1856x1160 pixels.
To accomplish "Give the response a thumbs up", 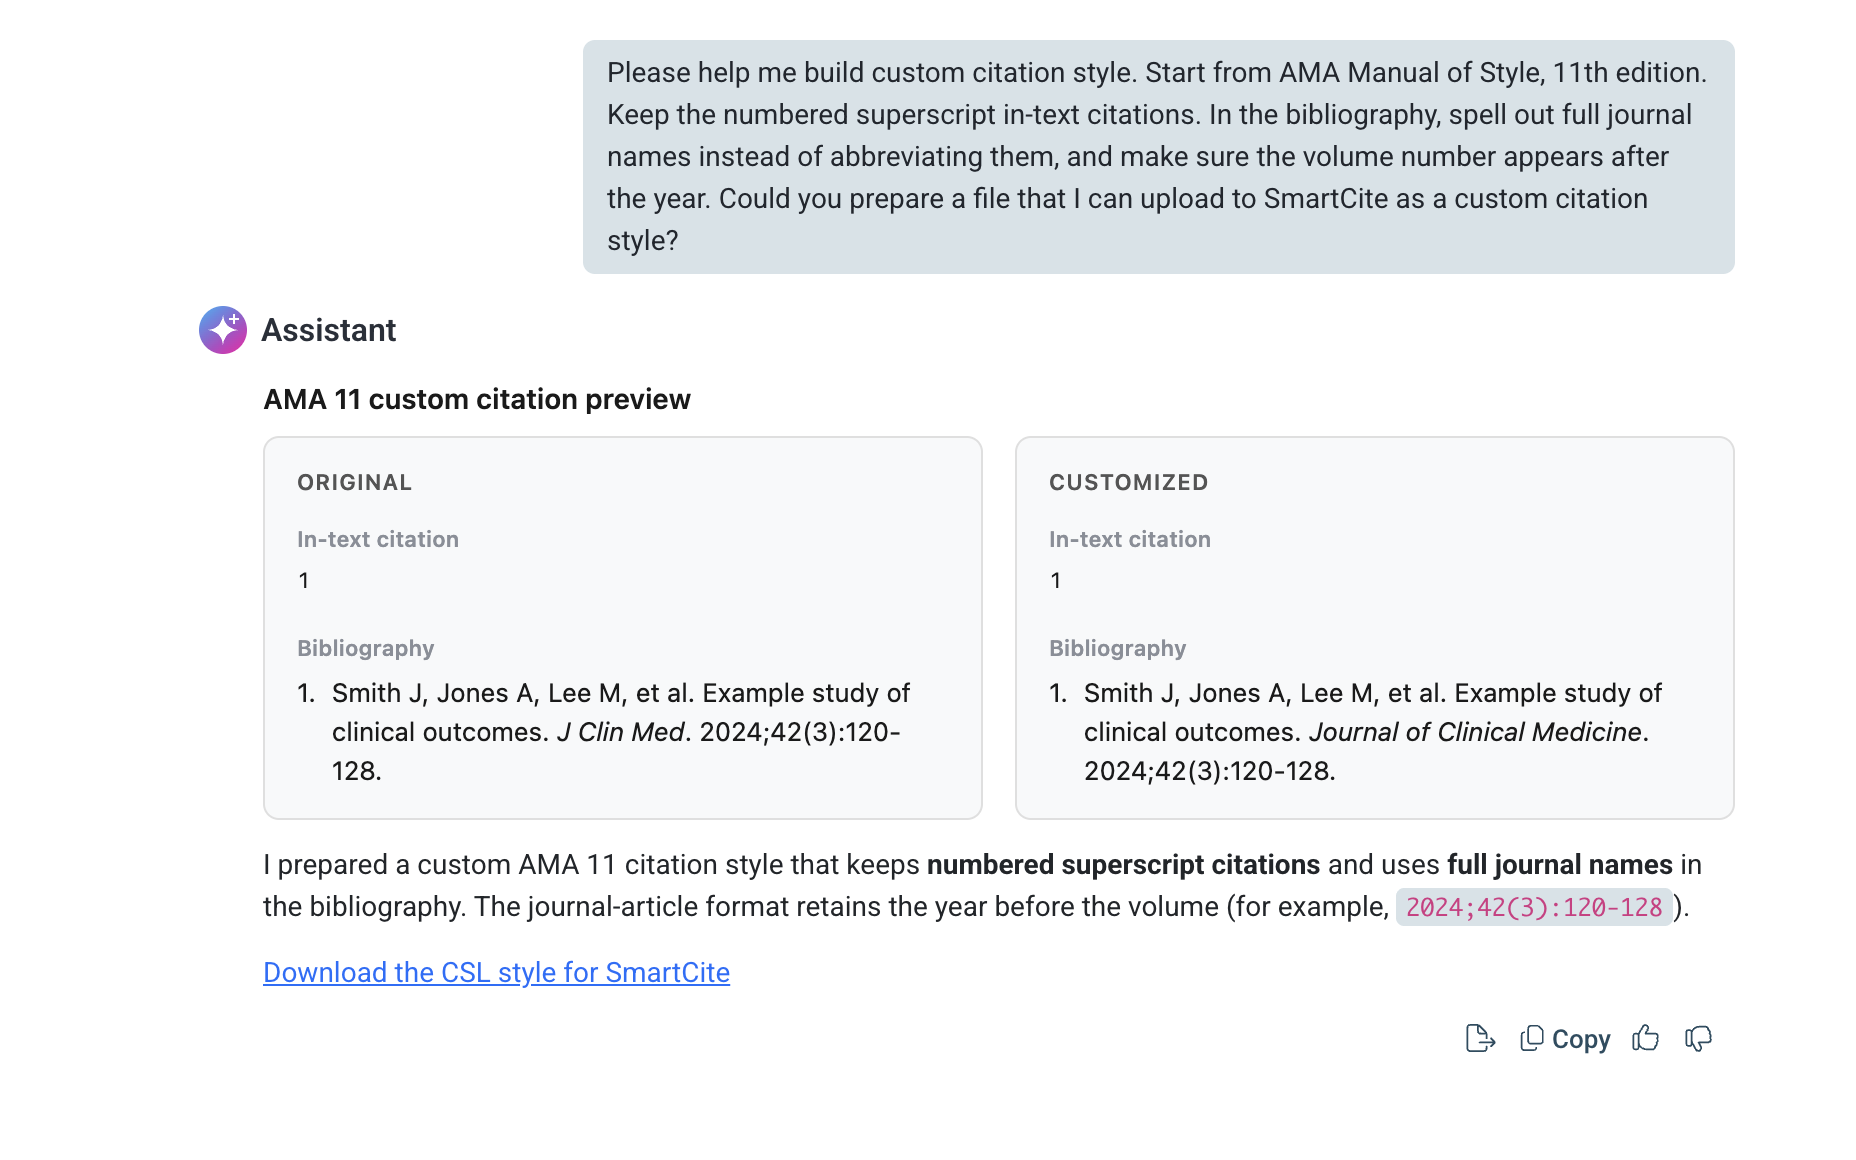I will point(1645,1039).
